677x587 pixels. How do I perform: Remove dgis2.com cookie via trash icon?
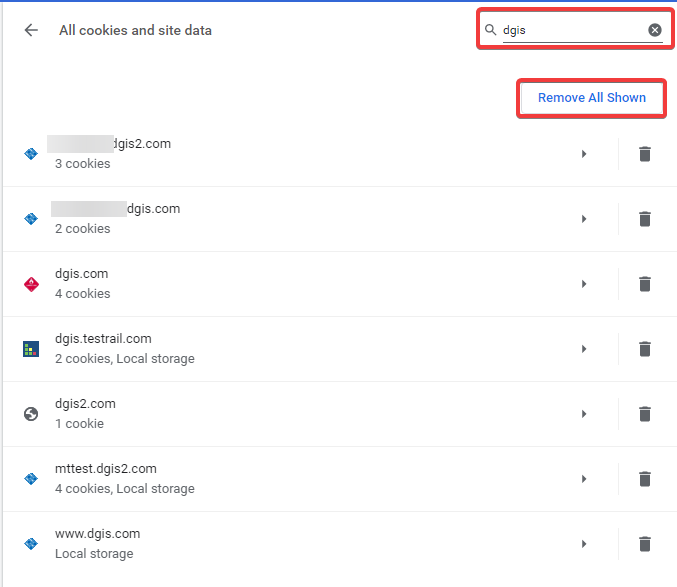[645, 414]
